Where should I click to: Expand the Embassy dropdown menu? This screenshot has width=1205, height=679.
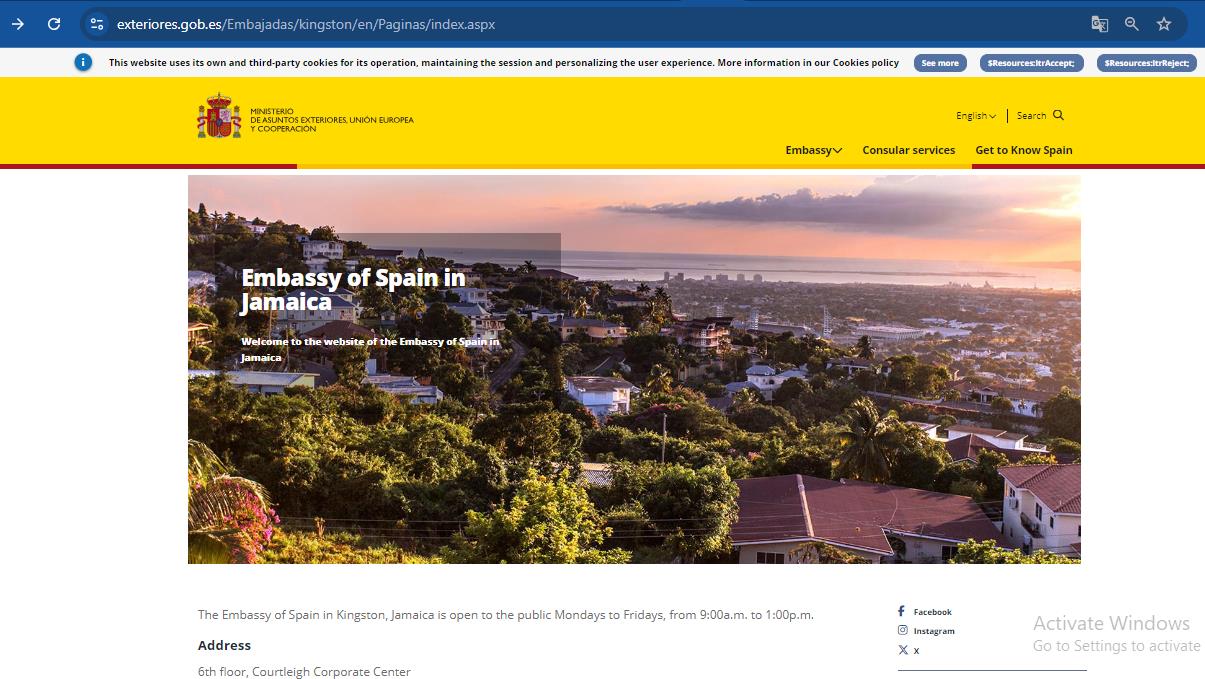[x=813, y=150]
